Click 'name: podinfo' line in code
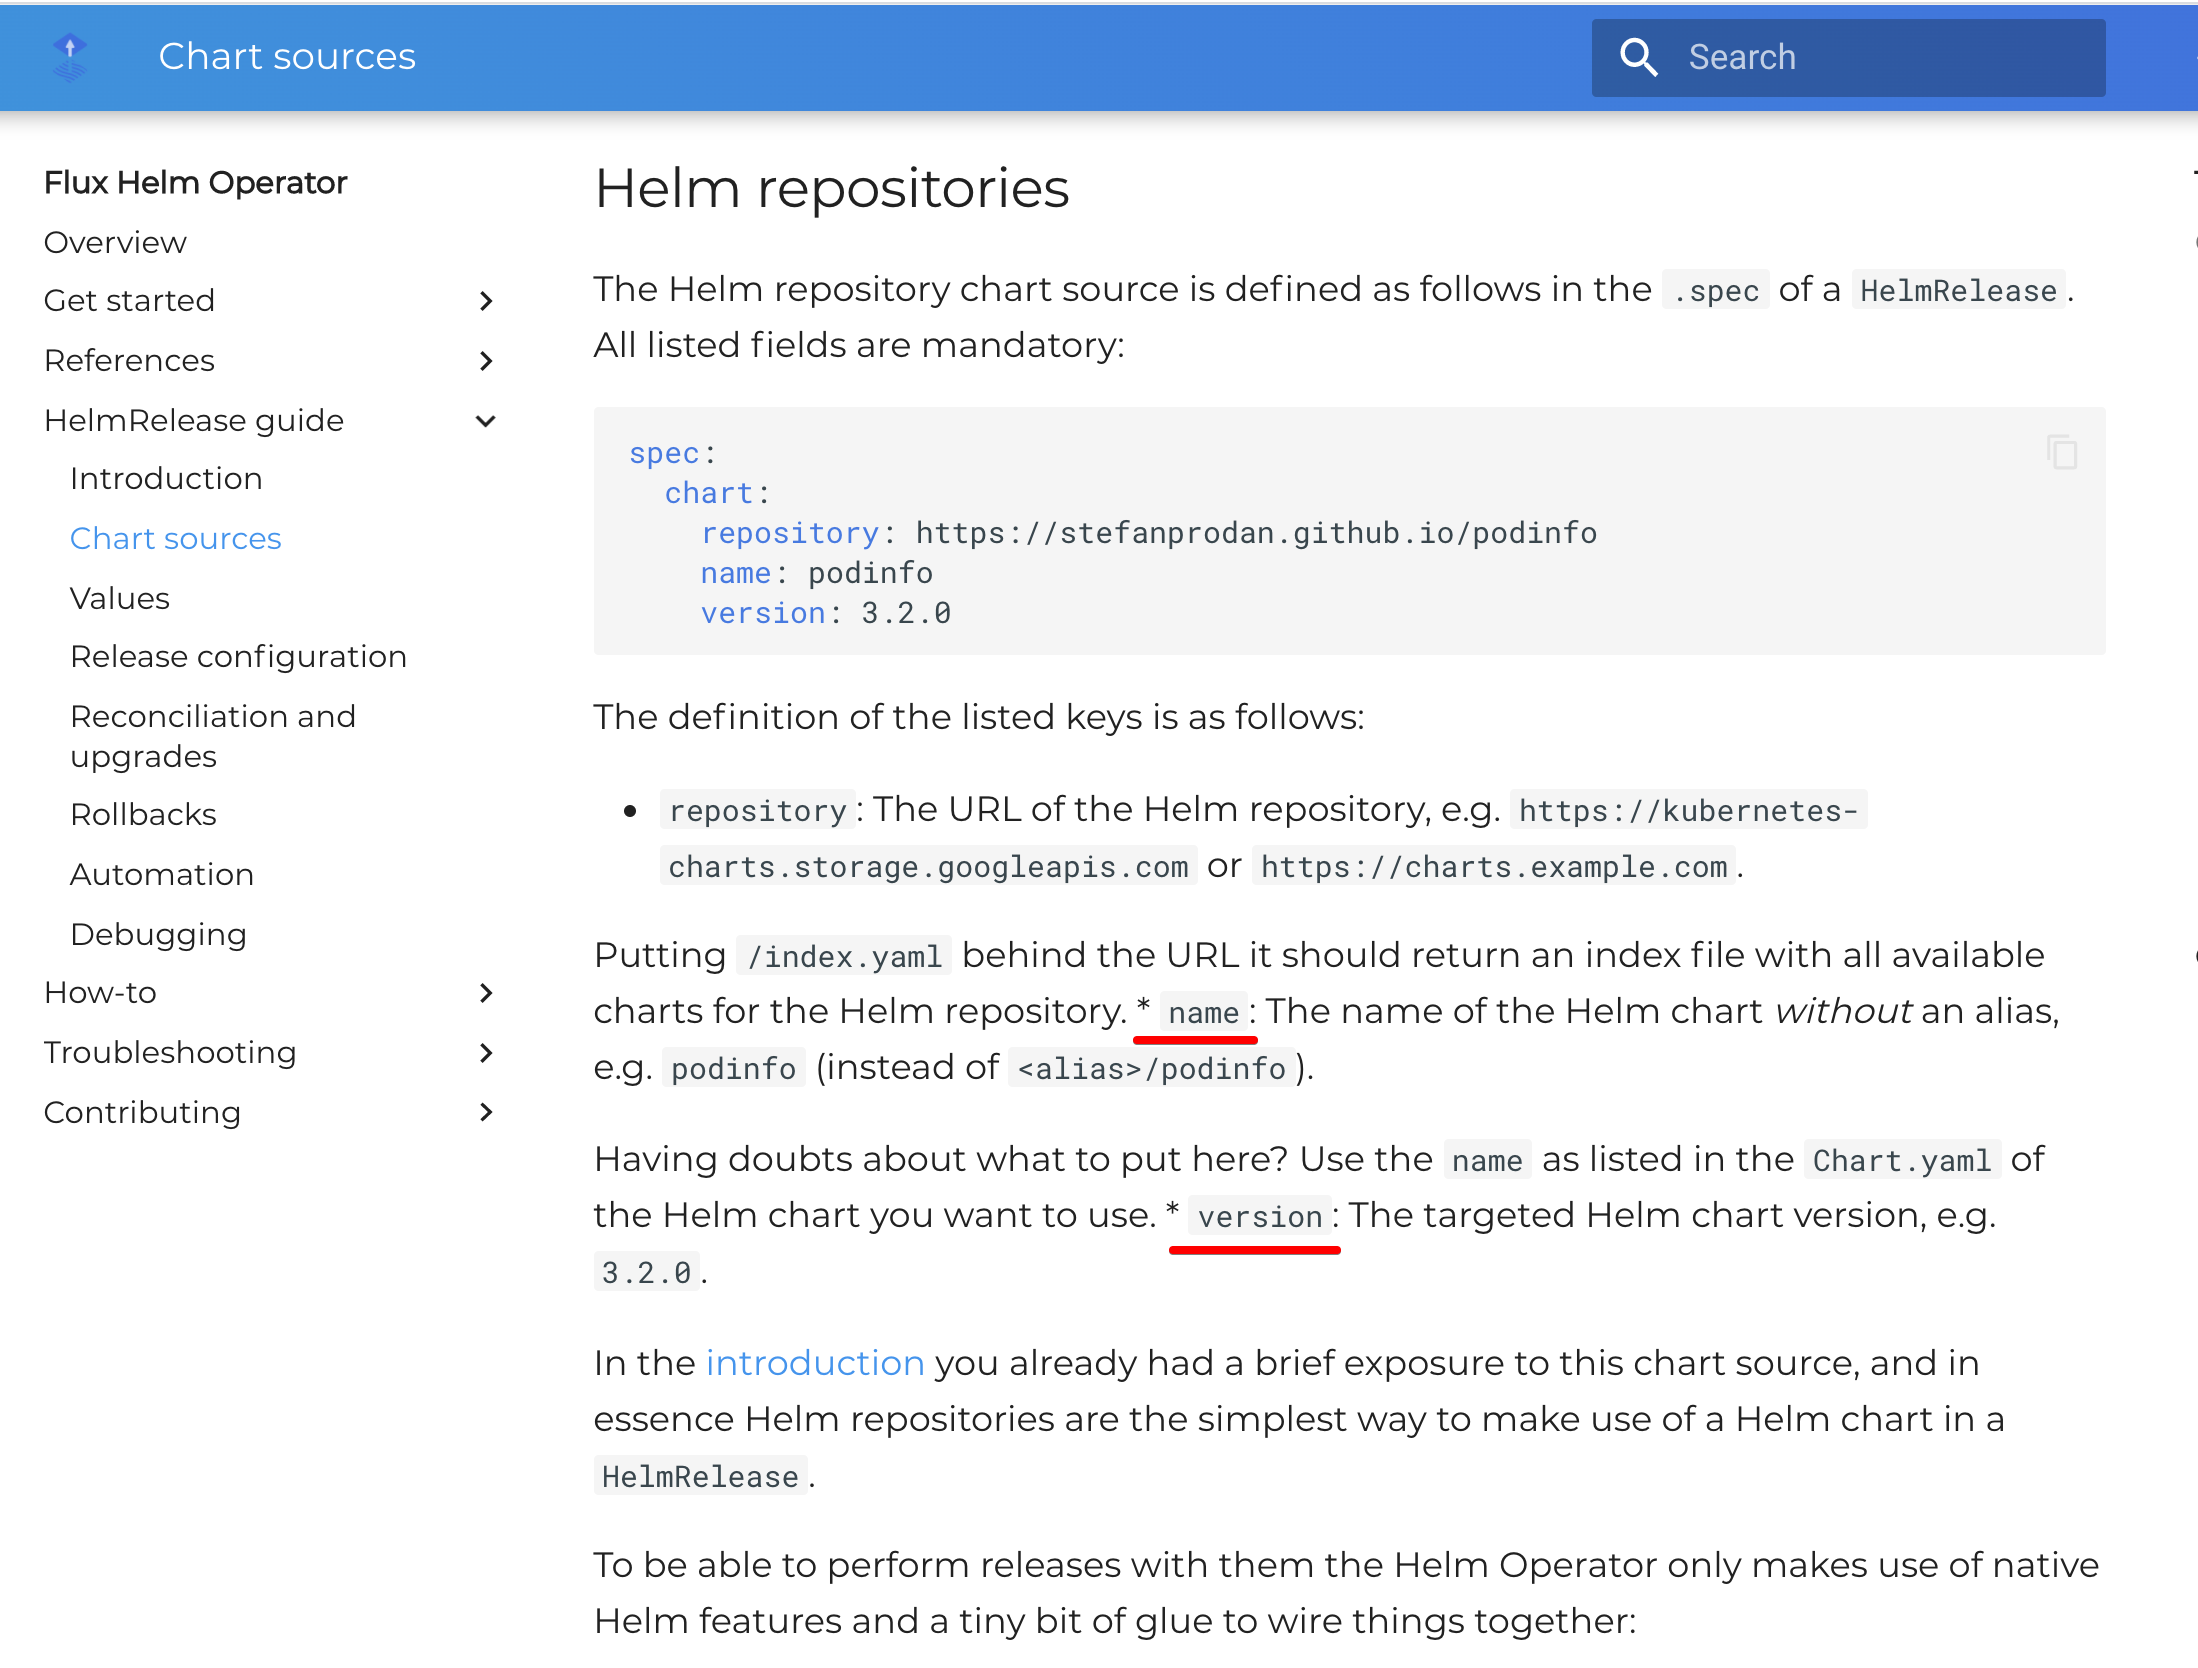 click(817, 573)
